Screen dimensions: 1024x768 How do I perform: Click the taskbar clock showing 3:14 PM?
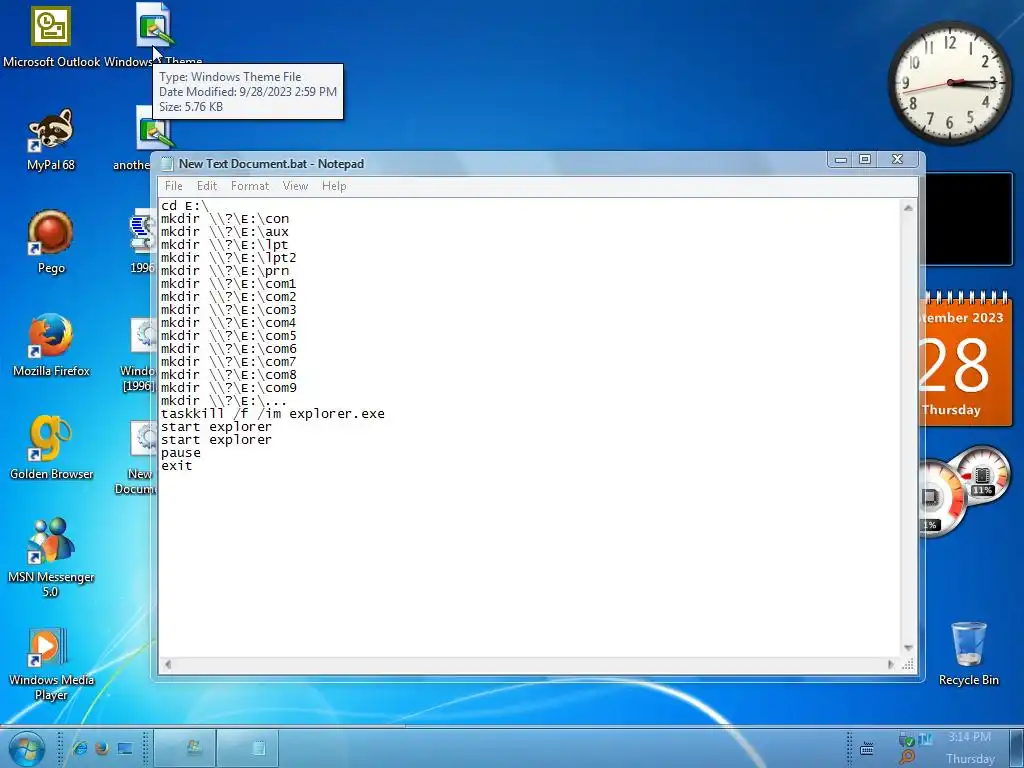970,737
